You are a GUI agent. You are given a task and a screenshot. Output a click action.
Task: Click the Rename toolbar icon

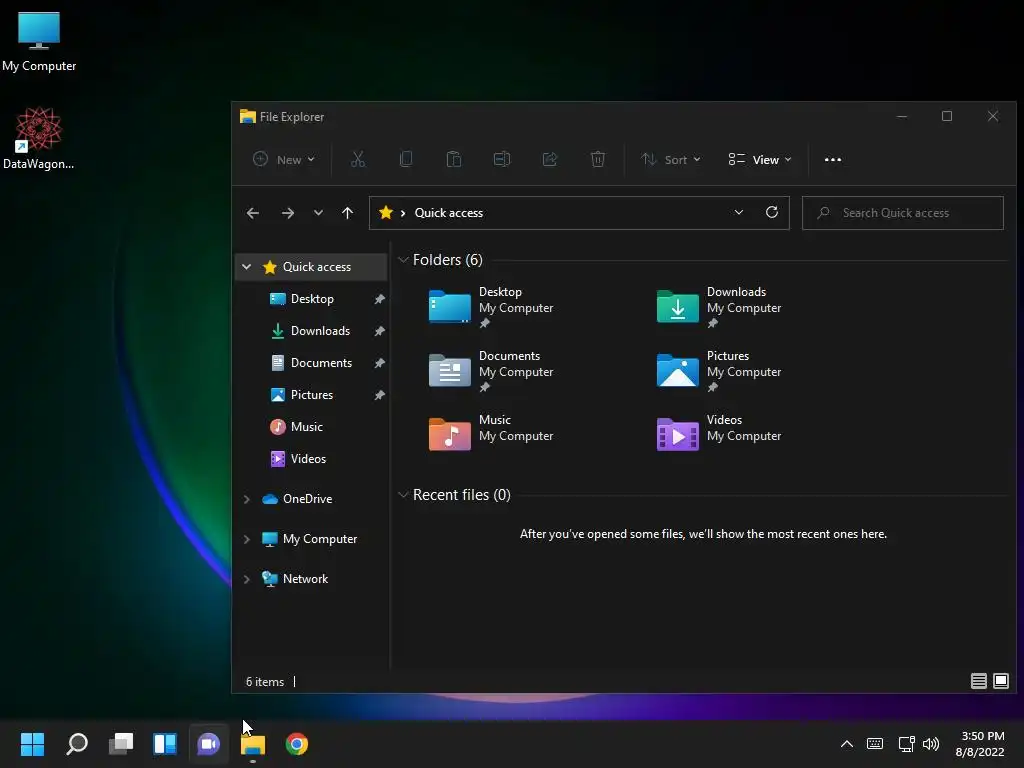(502, 159)
